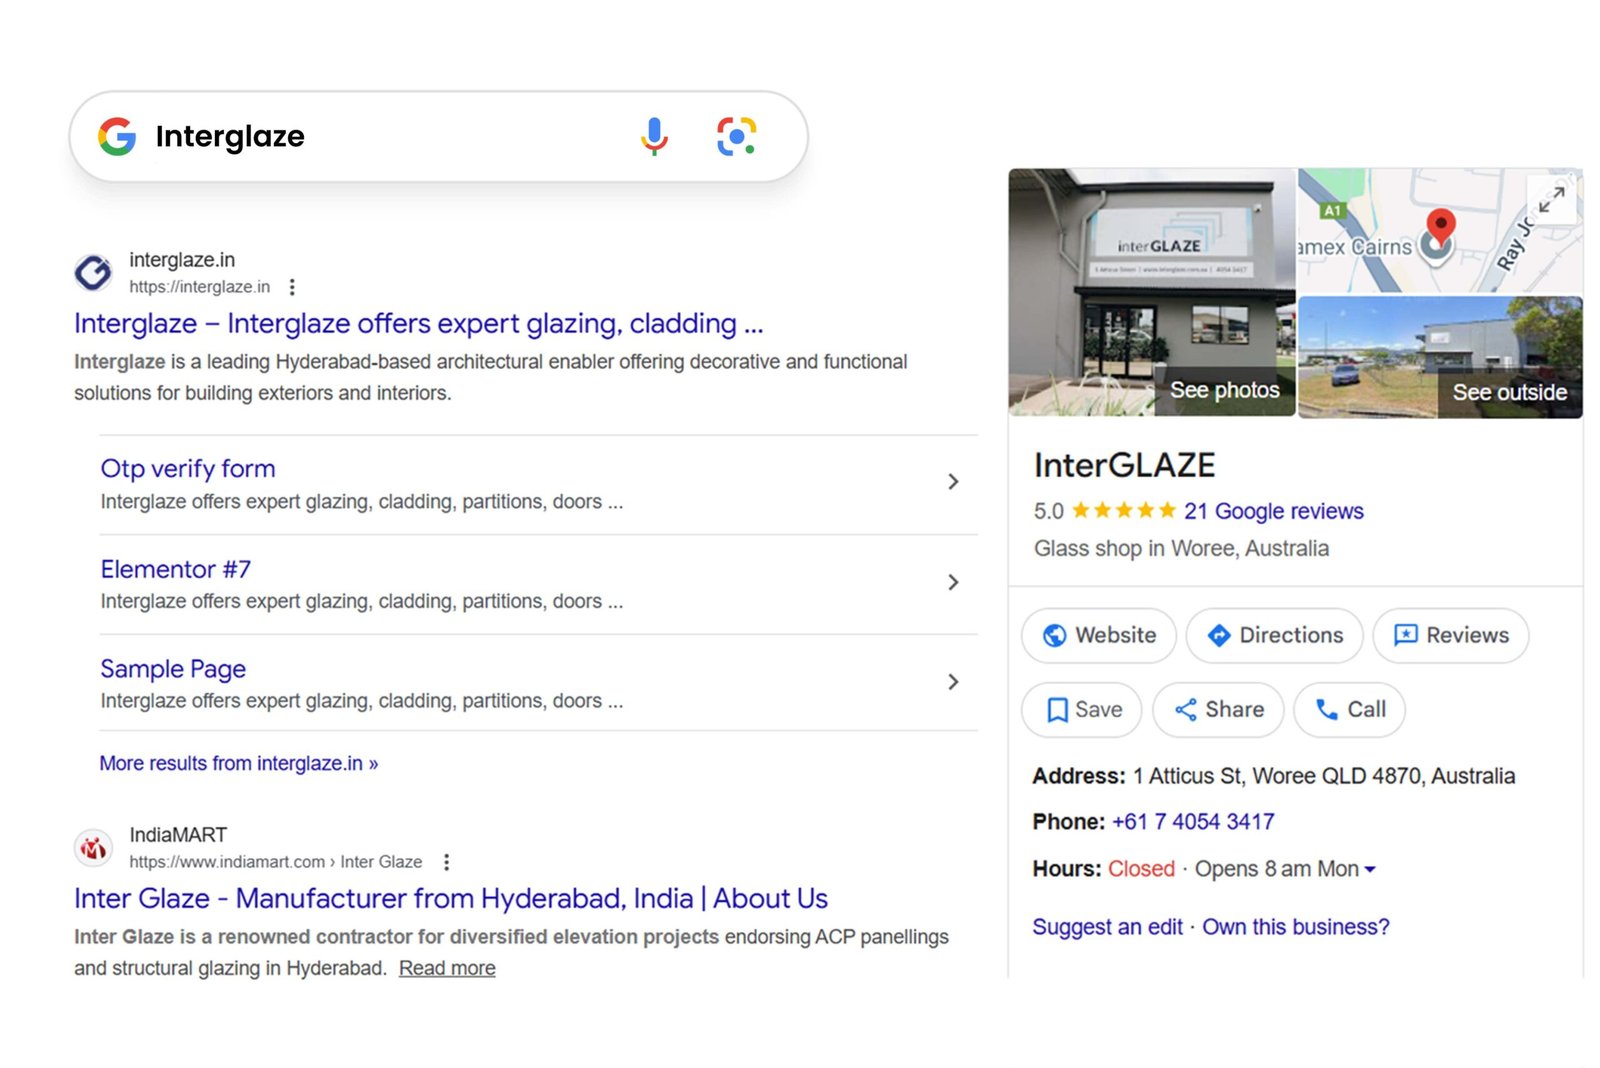This screenshot has width=1600, height=1068.
Task: Open three-dot menu beside IndiaMART result
Action: coord(446,862)
